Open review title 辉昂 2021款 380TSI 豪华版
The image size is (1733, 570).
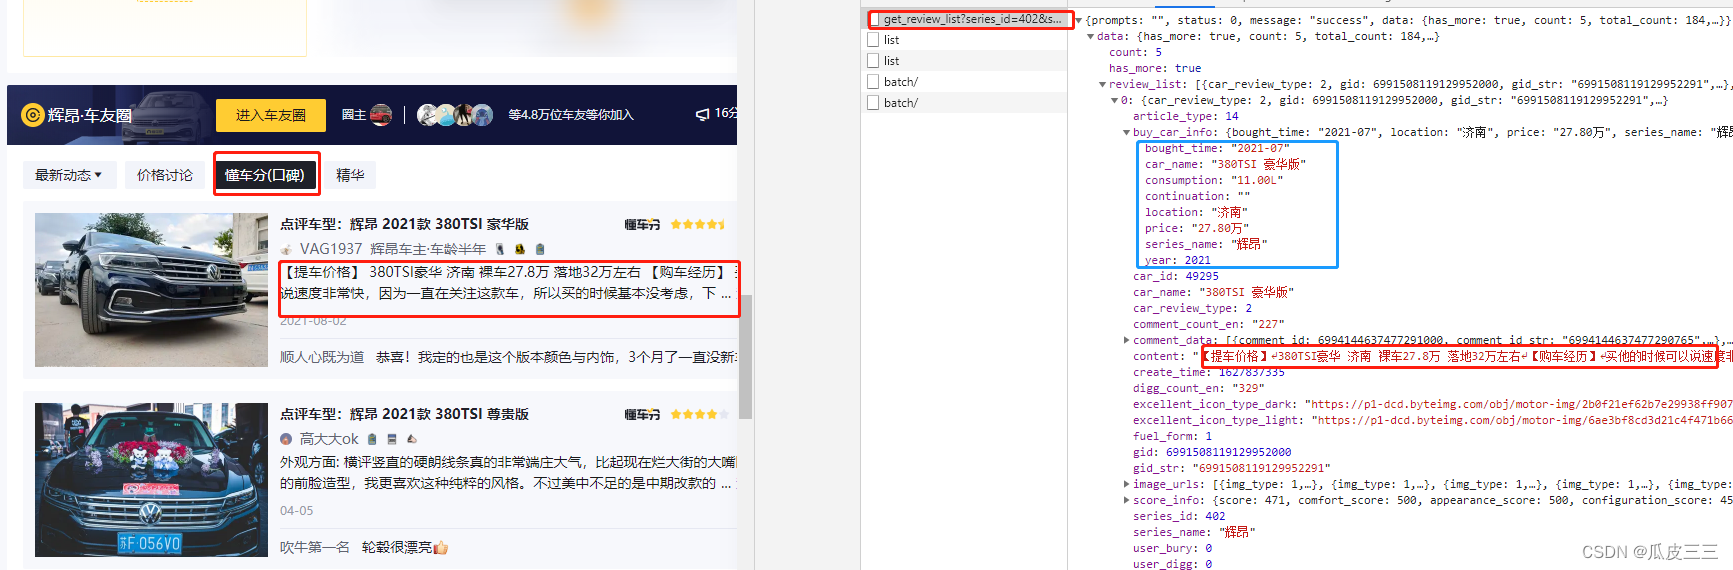pyautogui.click(x=404, y=224)
